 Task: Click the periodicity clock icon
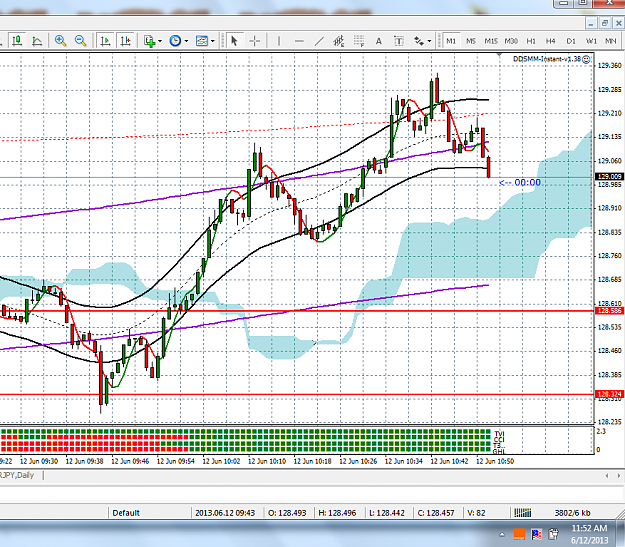tap(175, 41)
